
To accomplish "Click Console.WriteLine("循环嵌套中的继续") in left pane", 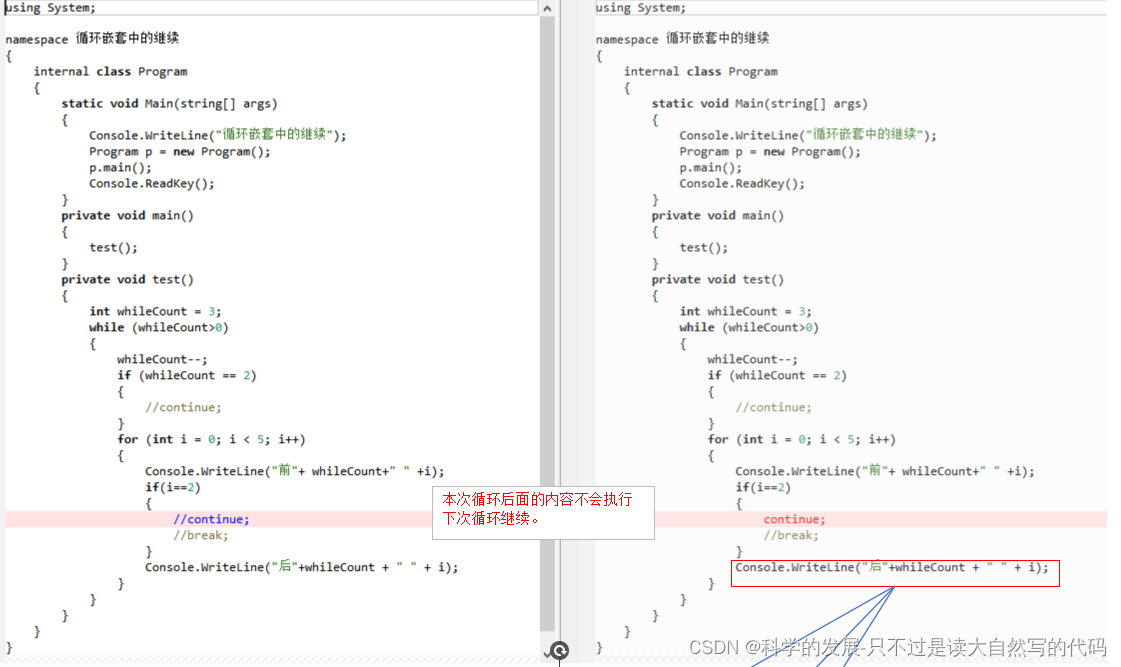I will pos(217,135).
